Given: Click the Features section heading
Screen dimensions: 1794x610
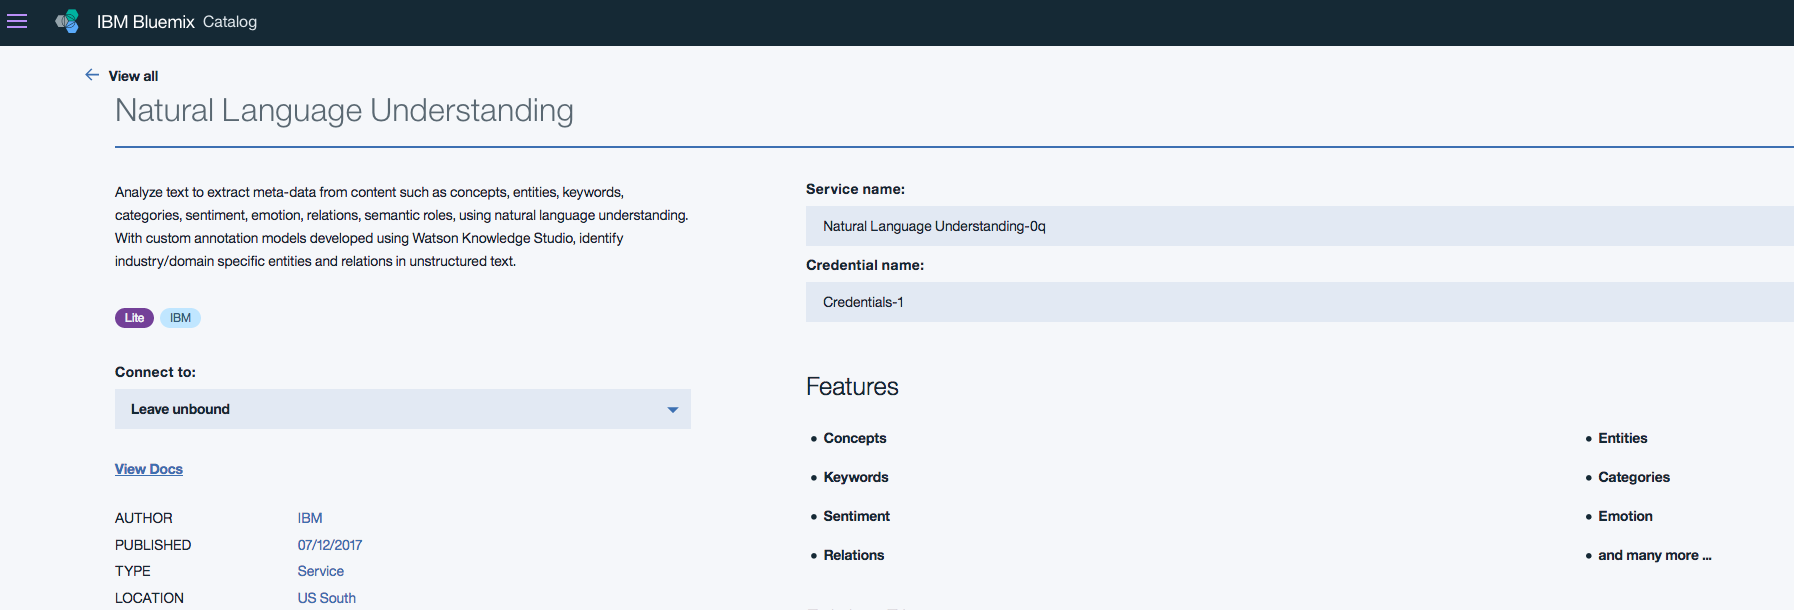Looking at the screenshot, I should 852,387.
